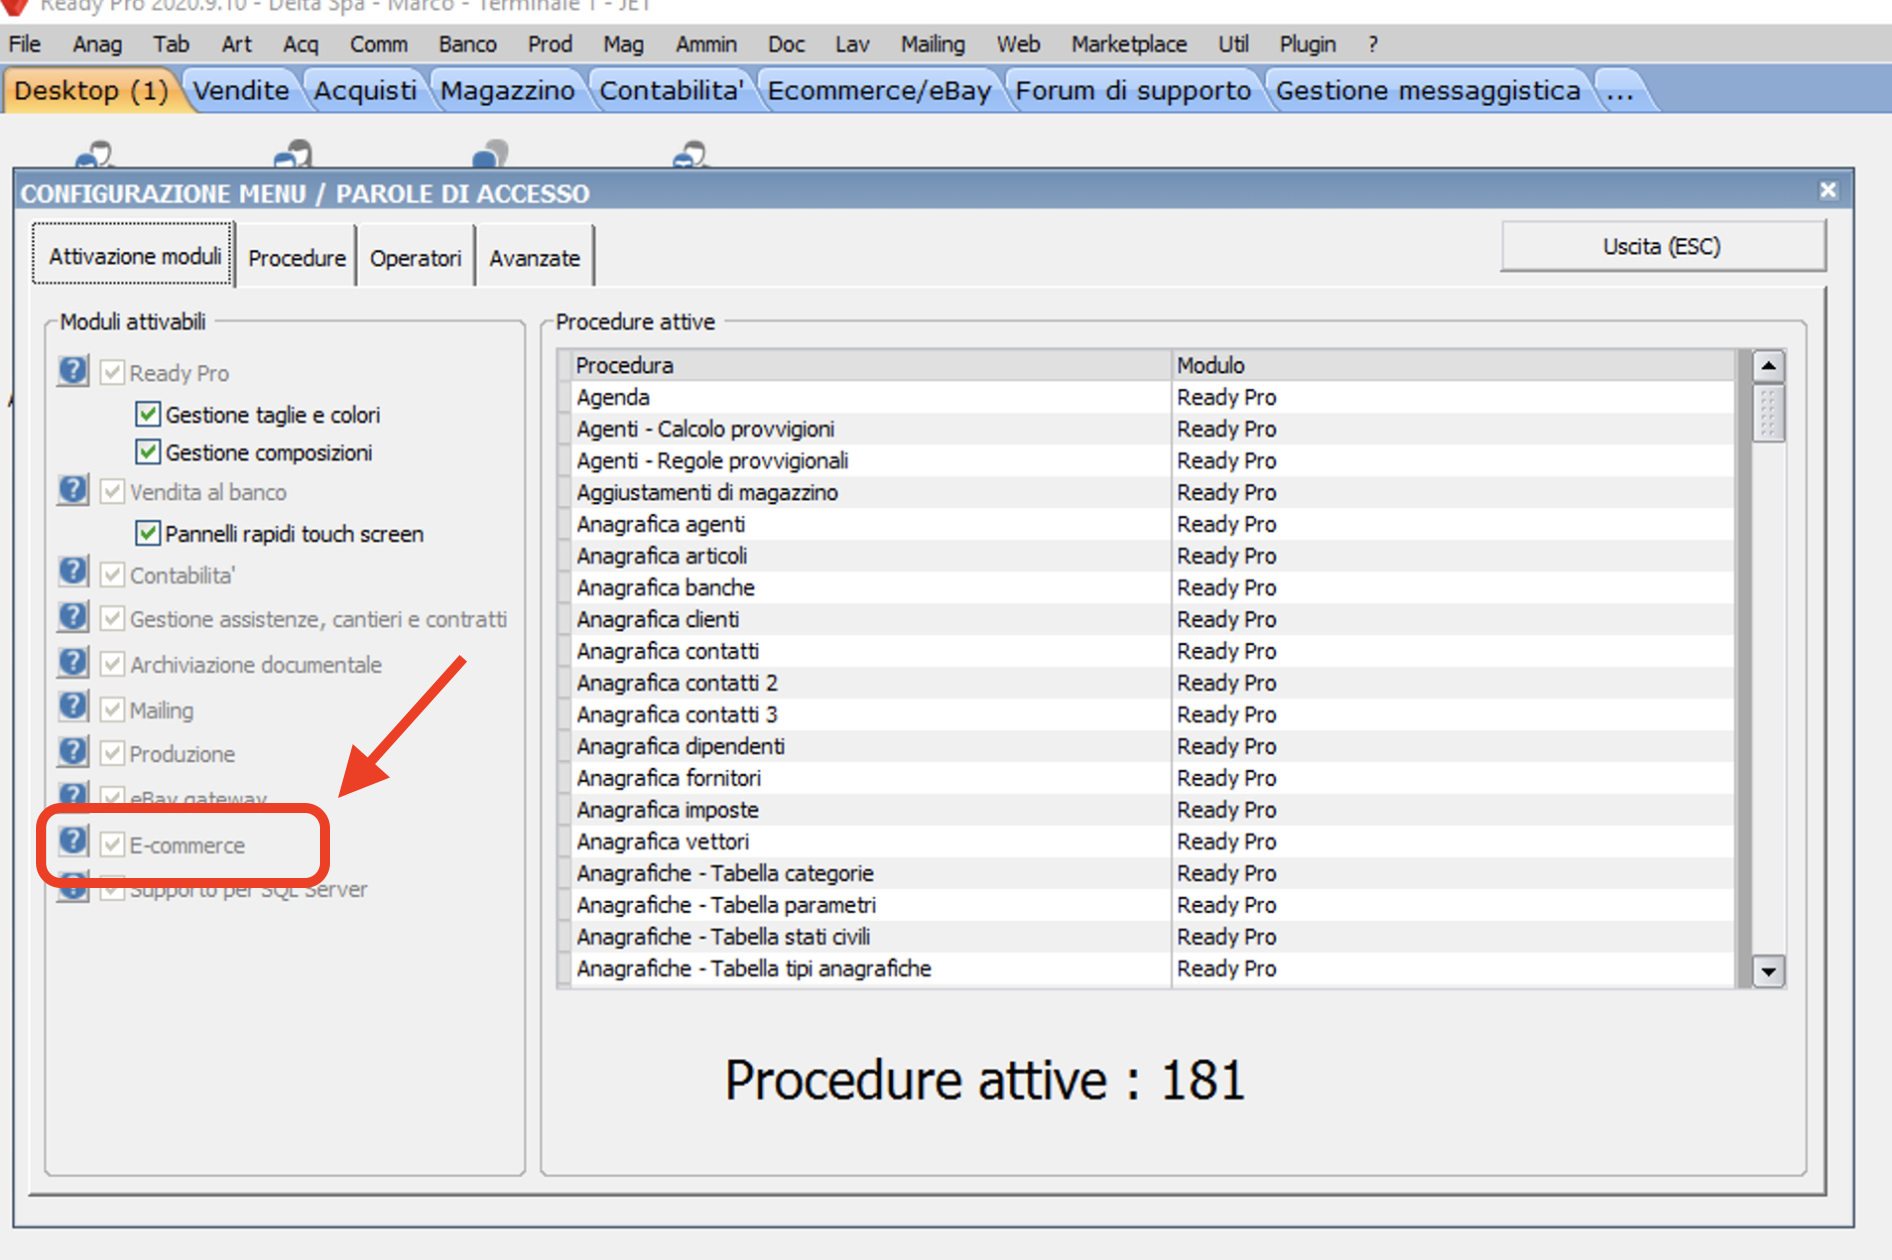The width and height of the screenshot is (1892, 1260).
Task: Switch to the Acquisti tab
Action: click(365, 91)
